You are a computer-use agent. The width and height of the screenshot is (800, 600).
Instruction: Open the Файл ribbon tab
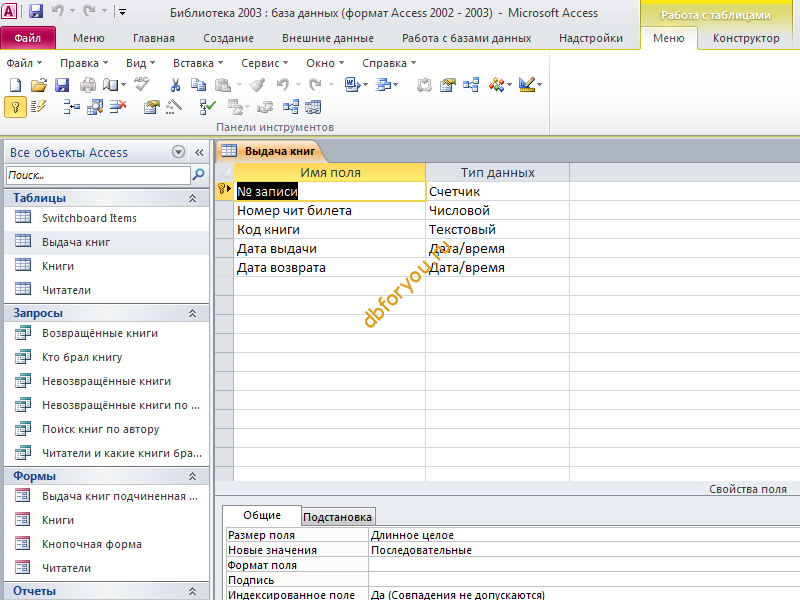28,38
